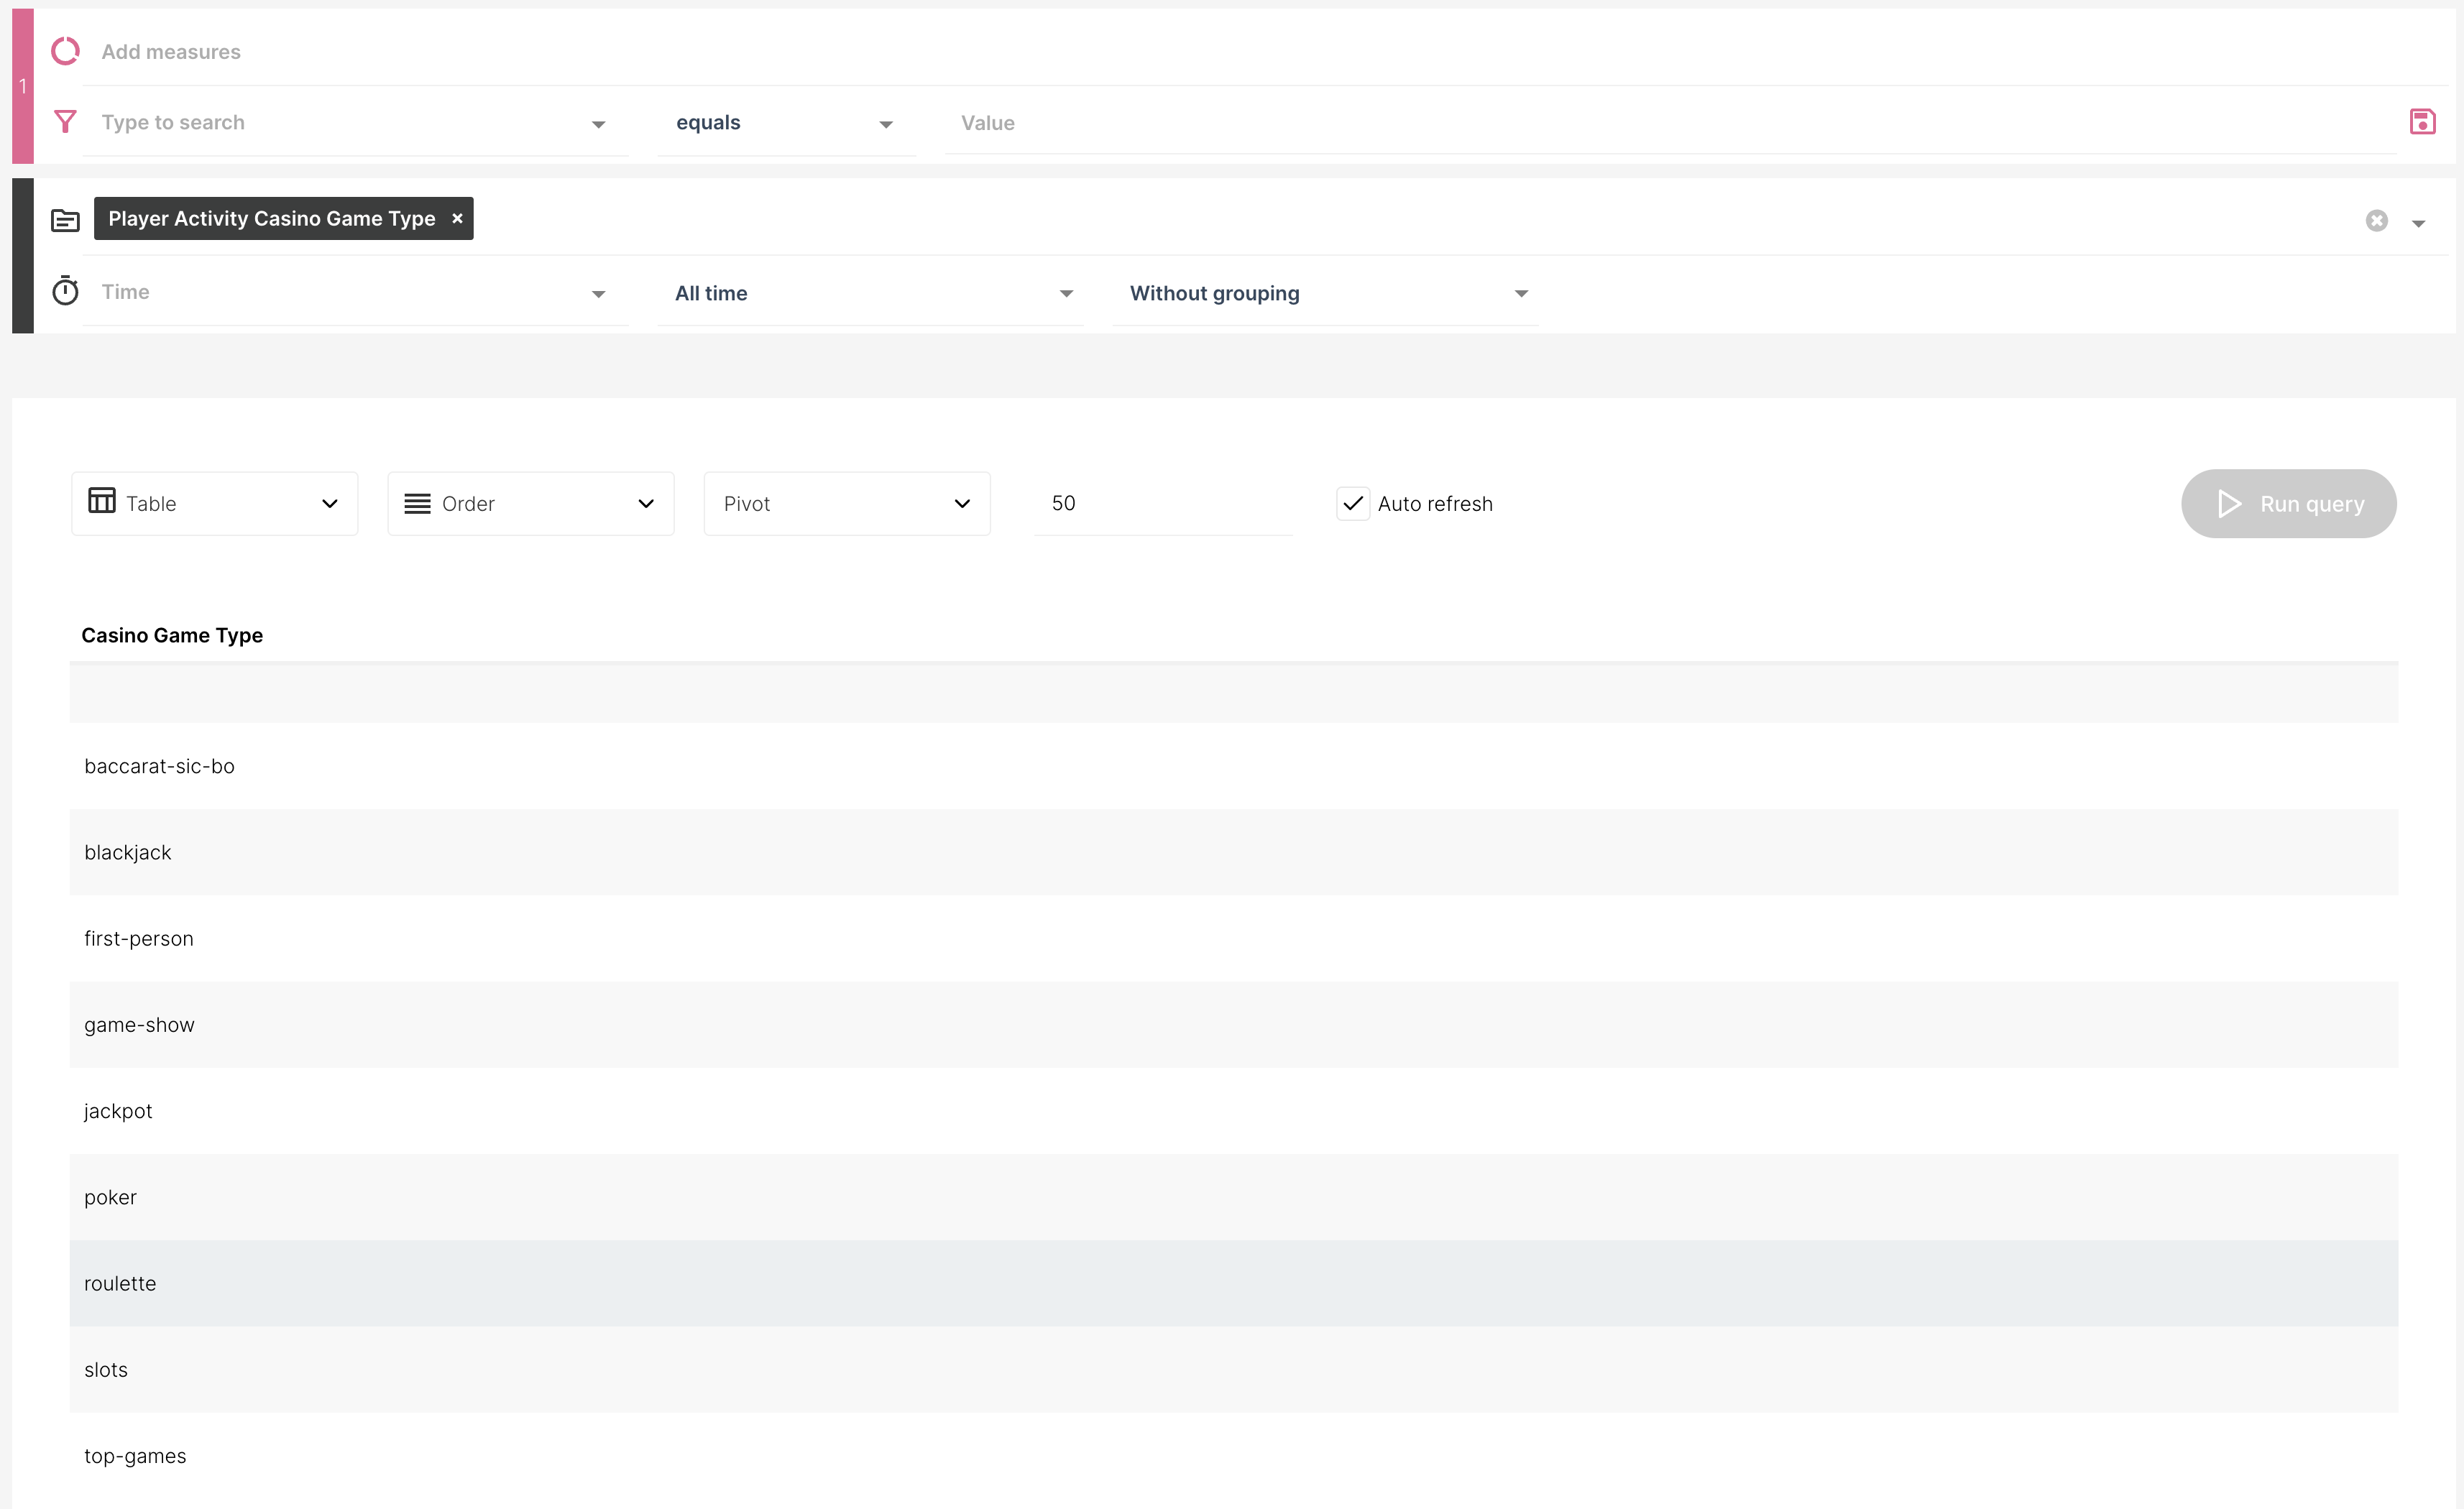Toggle the Auto refresh checkbox
2464x1509 pixels.
[1352, 503]
